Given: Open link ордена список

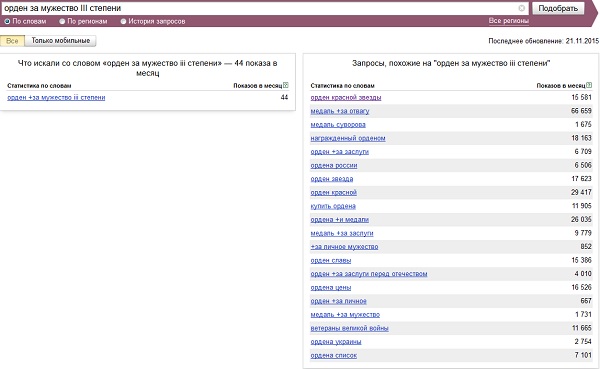Looking at the screenshot, I should point(334,356).
